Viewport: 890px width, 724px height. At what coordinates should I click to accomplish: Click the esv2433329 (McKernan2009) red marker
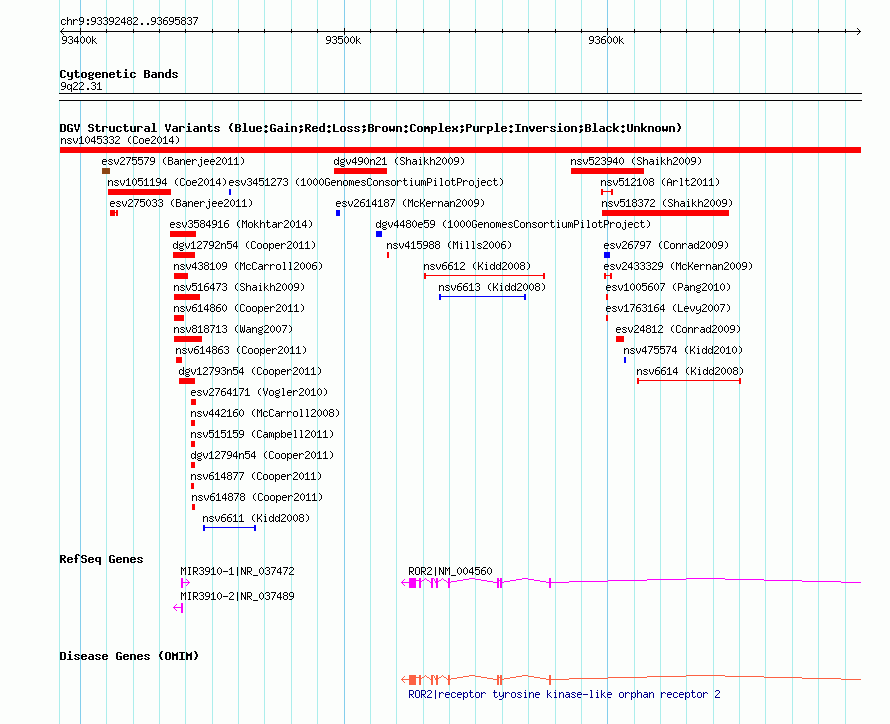[x=608, y=276]
